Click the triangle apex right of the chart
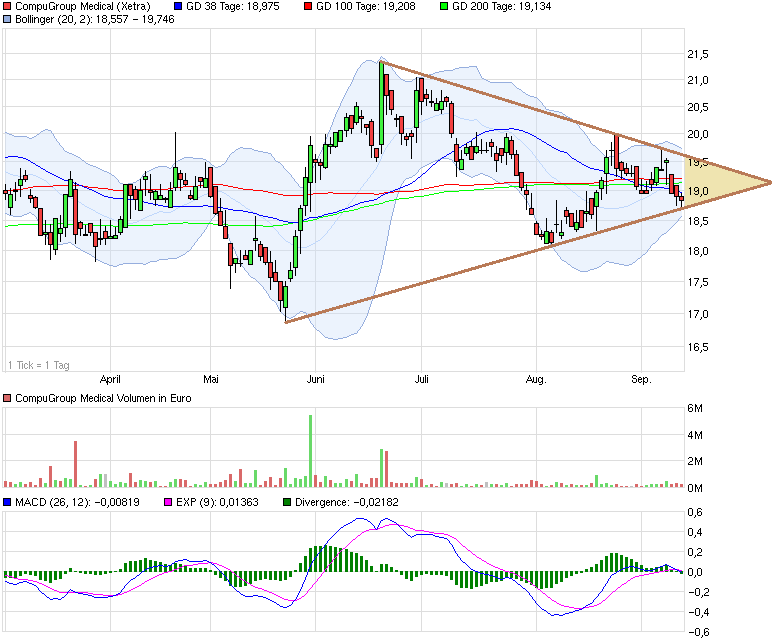Image resolution: width=772 pixels, height=640 pixels. pos(769,183)
